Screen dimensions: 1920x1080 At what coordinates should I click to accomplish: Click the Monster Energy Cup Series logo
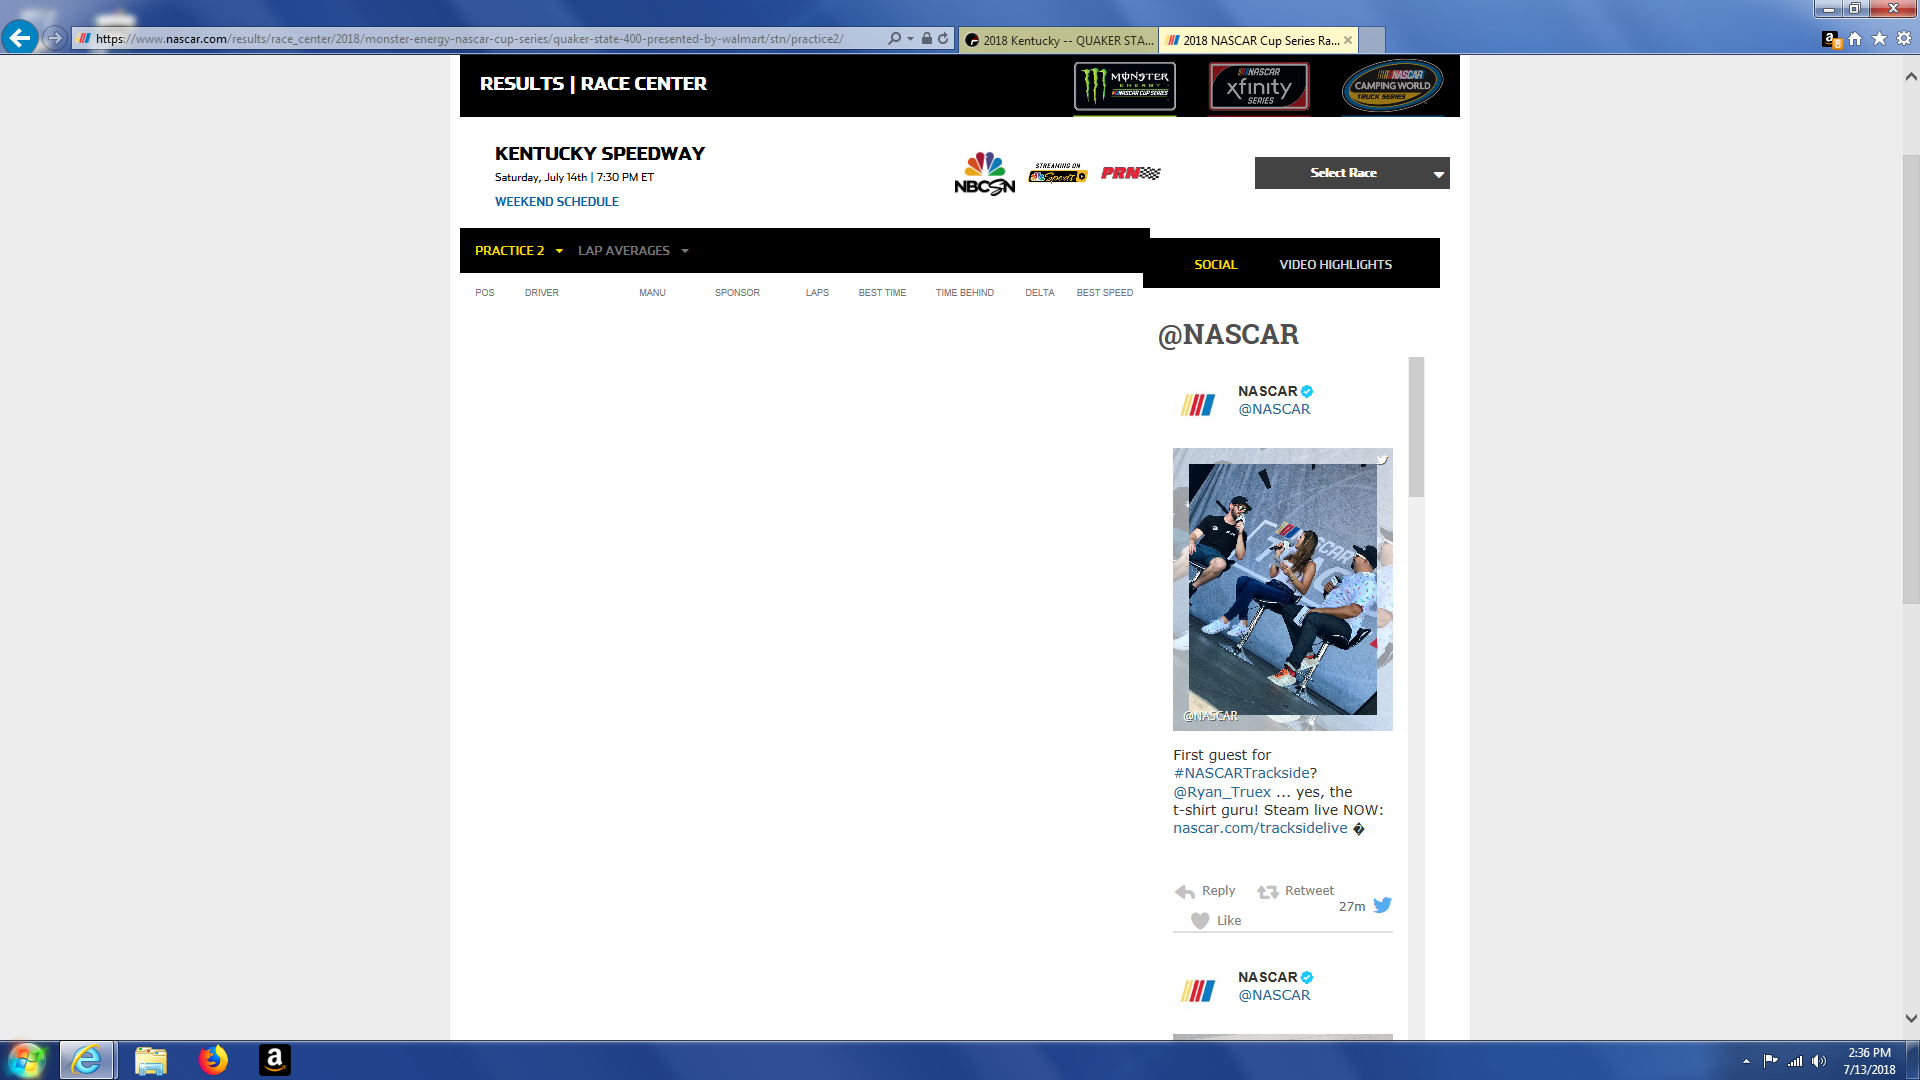click(x=1124, y=86)
